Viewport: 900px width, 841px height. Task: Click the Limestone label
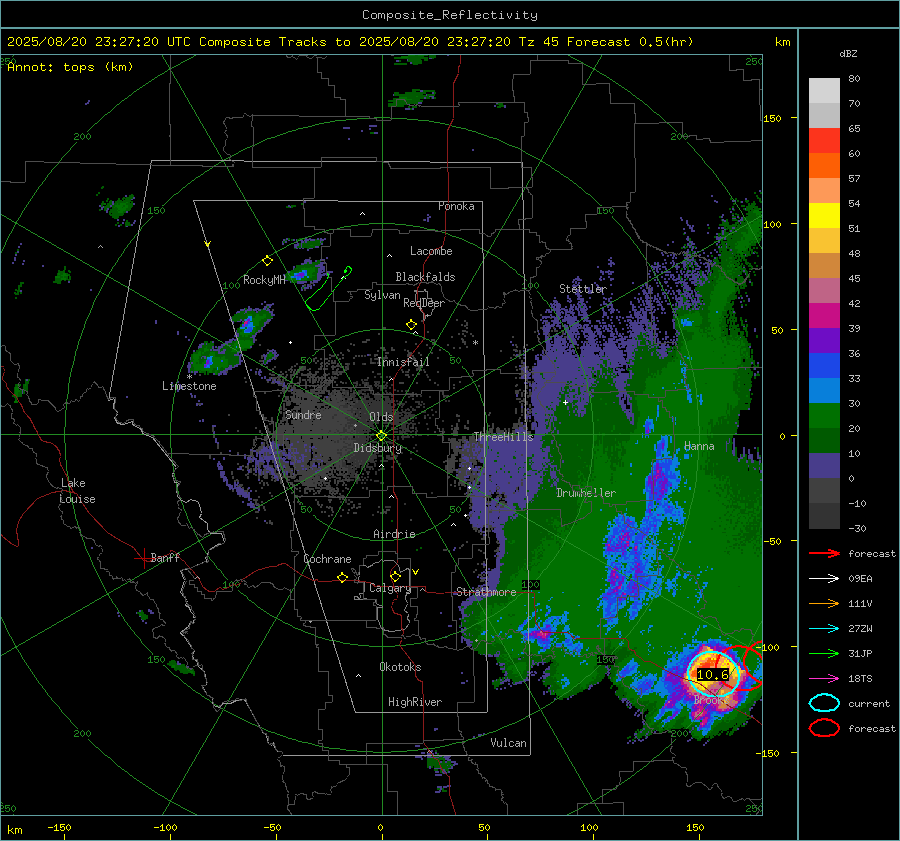pyautogui.click(x=189, y=386)
